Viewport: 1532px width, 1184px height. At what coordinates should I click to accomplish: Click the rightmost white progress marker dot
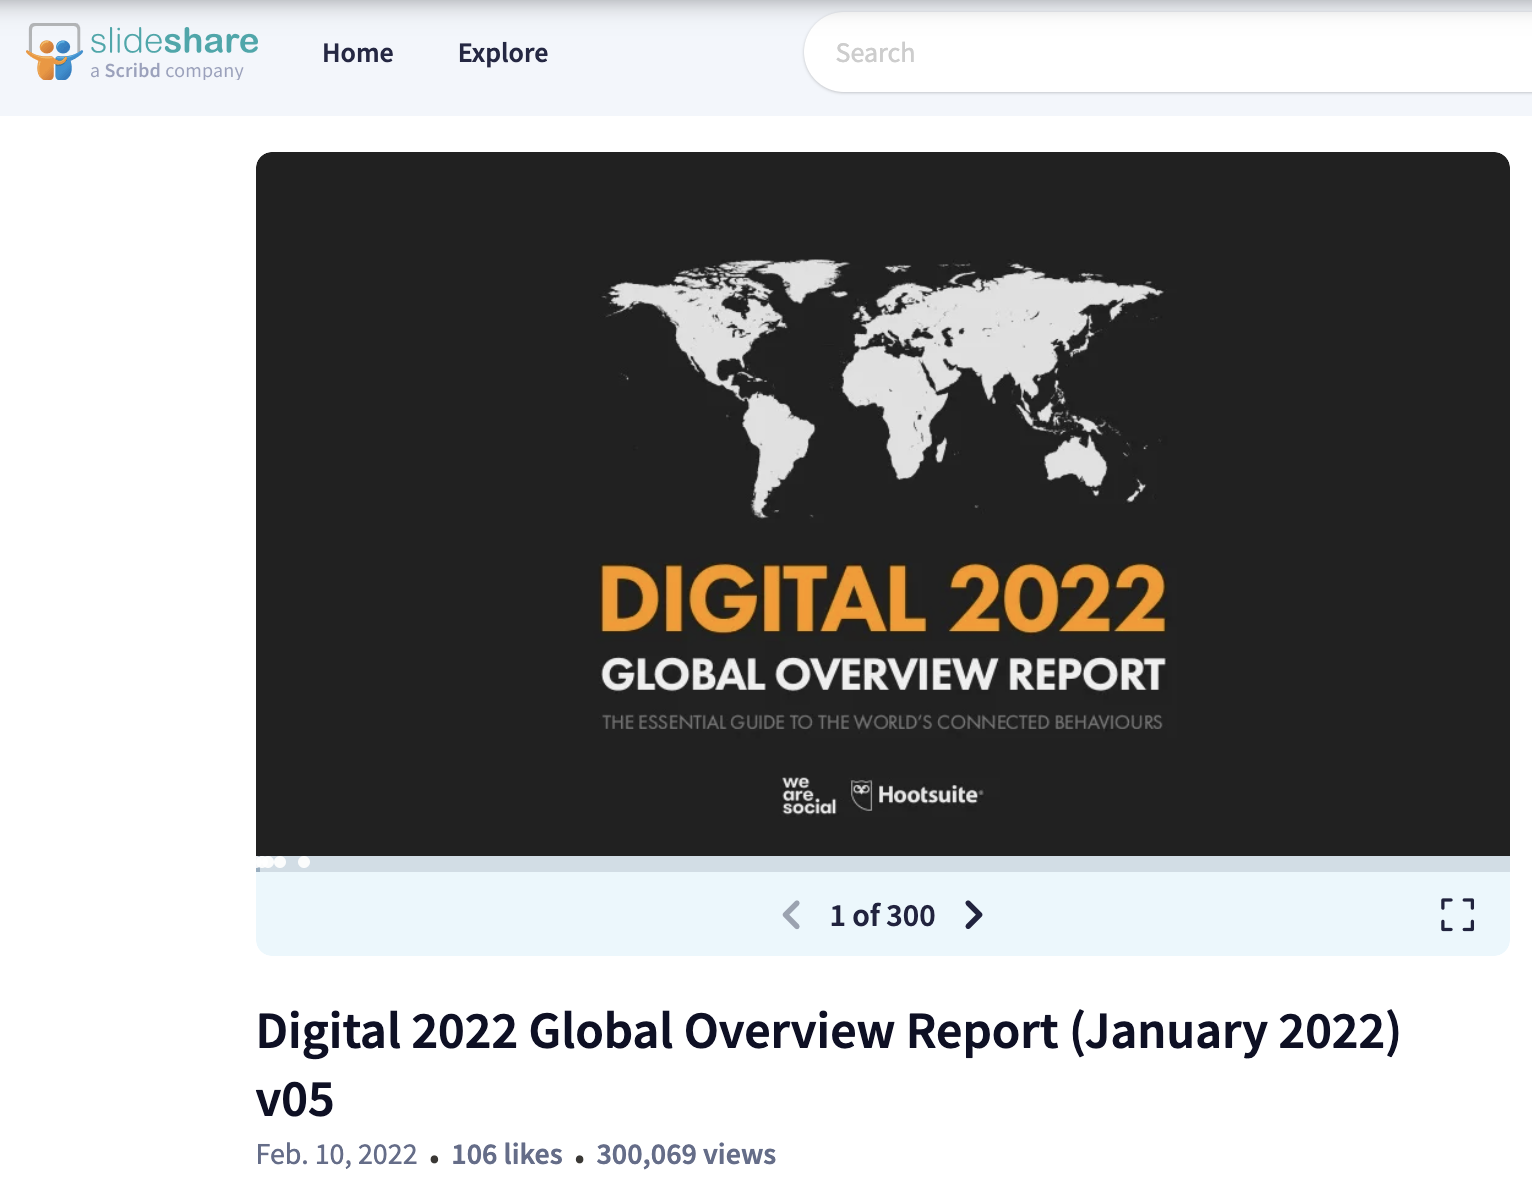[x=304, y=862]
